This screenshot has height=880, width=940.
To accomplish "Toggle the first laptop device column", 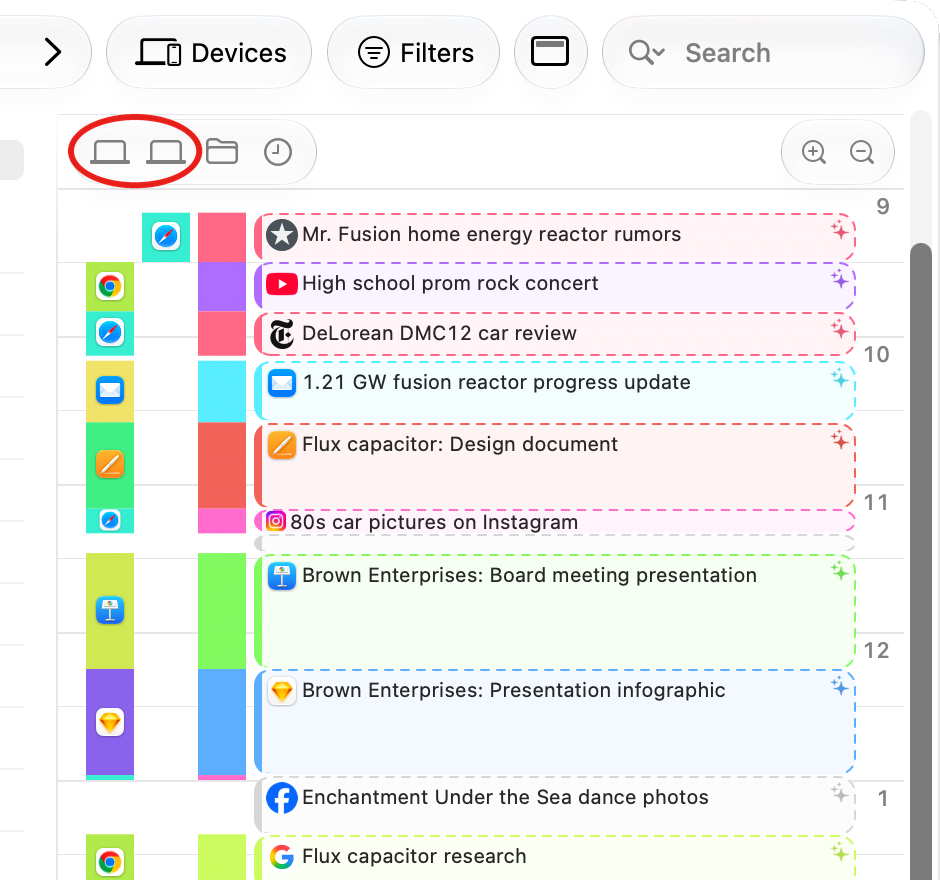I will click(110, 152).
